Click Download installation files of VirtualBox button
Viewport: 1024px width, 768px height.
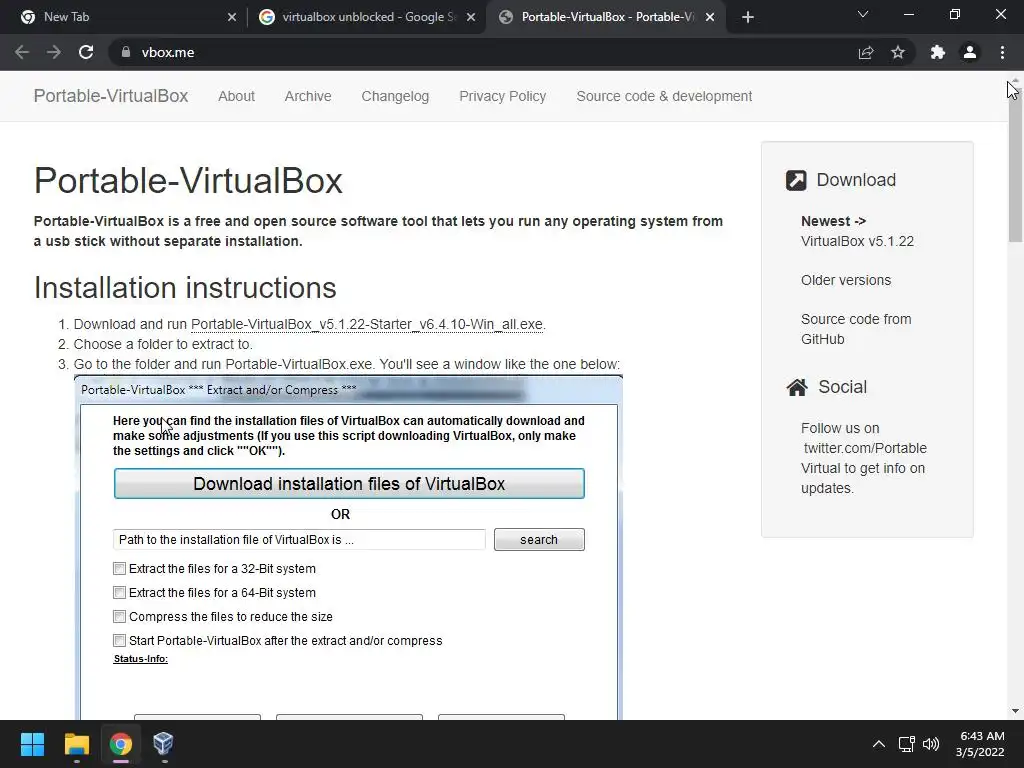click(349, 484)
